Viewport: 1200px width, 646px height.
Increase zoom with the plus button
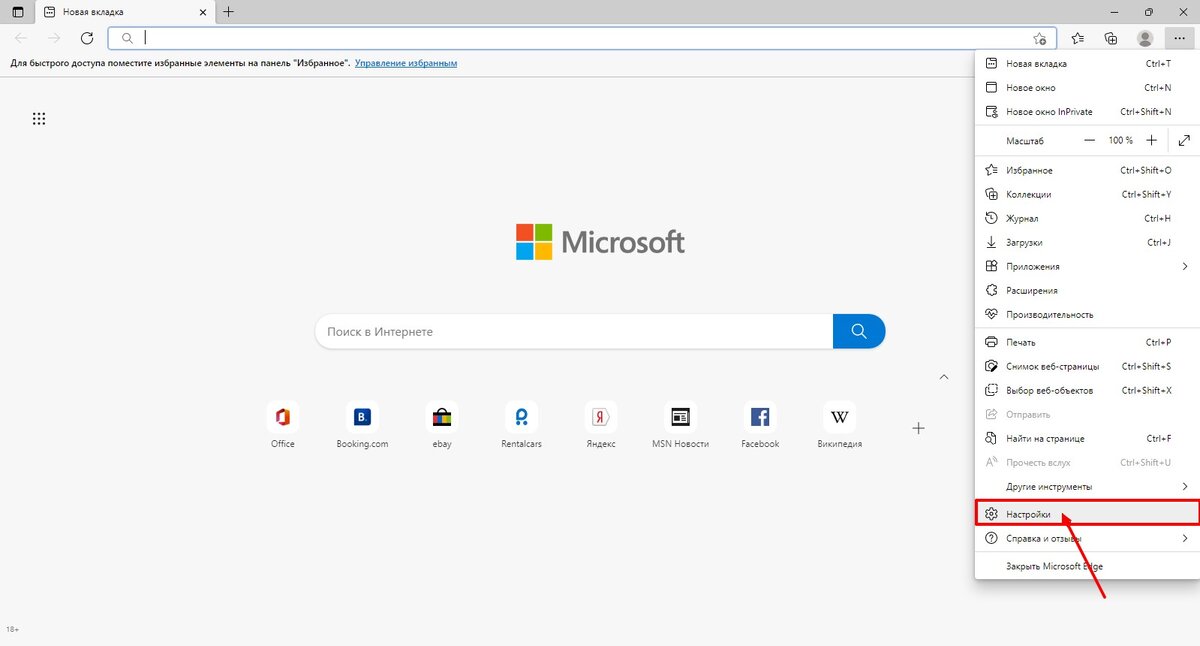(1152, 141)
